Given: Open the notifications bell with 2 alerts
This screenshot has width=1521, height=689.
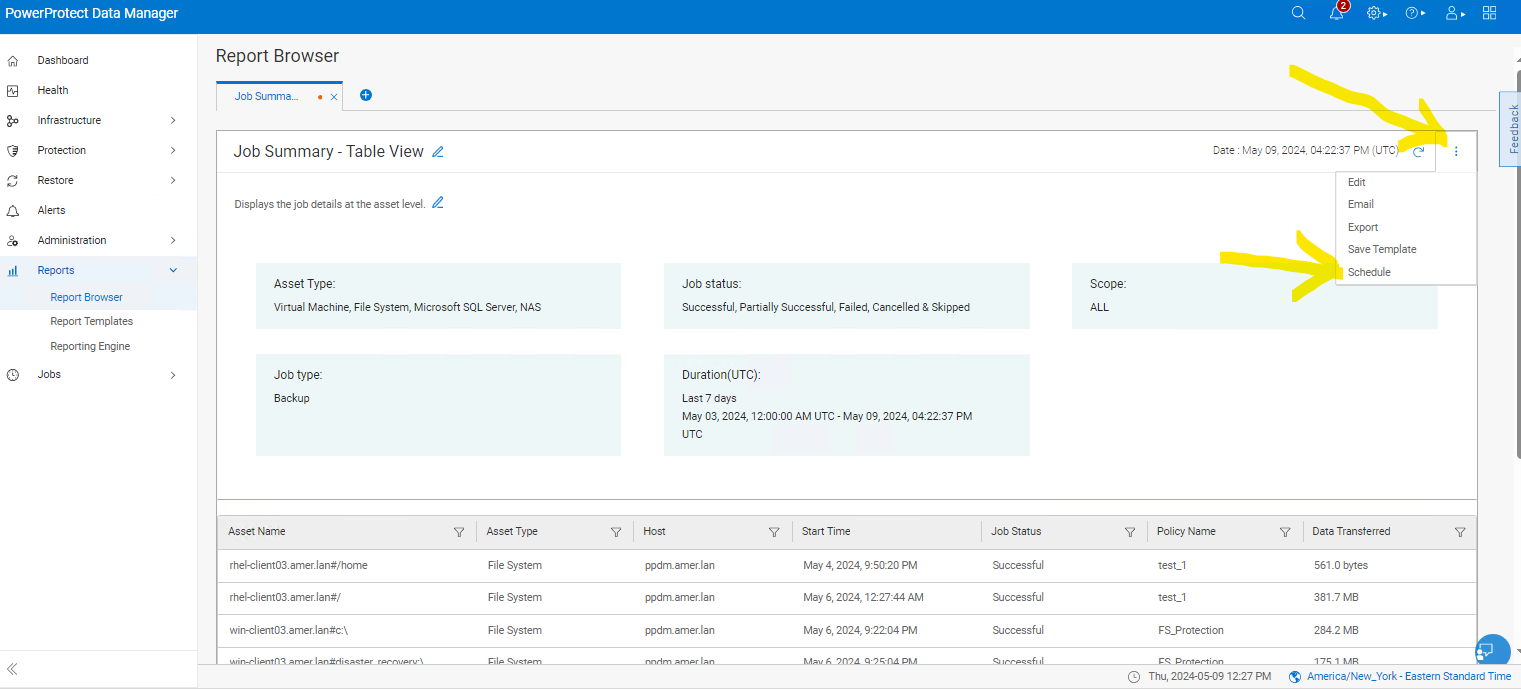Looking at the screenshot, I should click(1337, 14).
